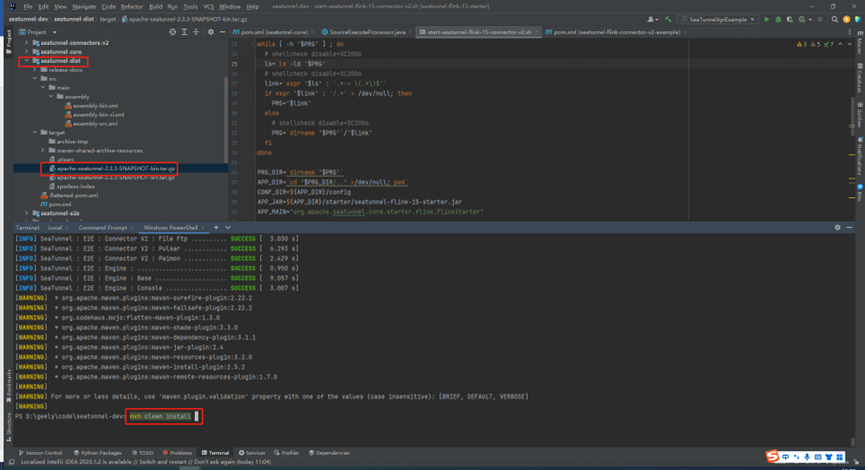This screenshot has width=865, height=470.
Task: Open the Project panel settings gear
Action: click(212, 32)
